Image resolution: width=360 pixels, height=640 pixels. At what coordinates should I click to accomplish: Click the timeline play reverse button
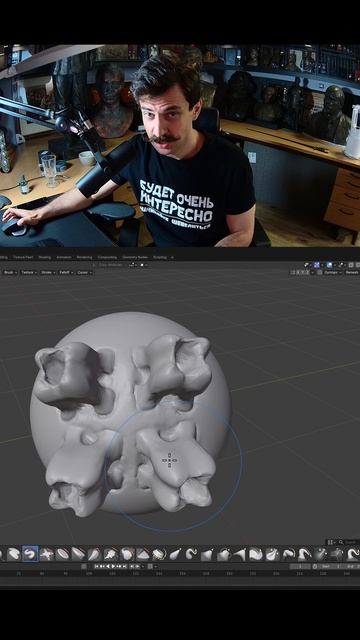click(x=108, y=566)
